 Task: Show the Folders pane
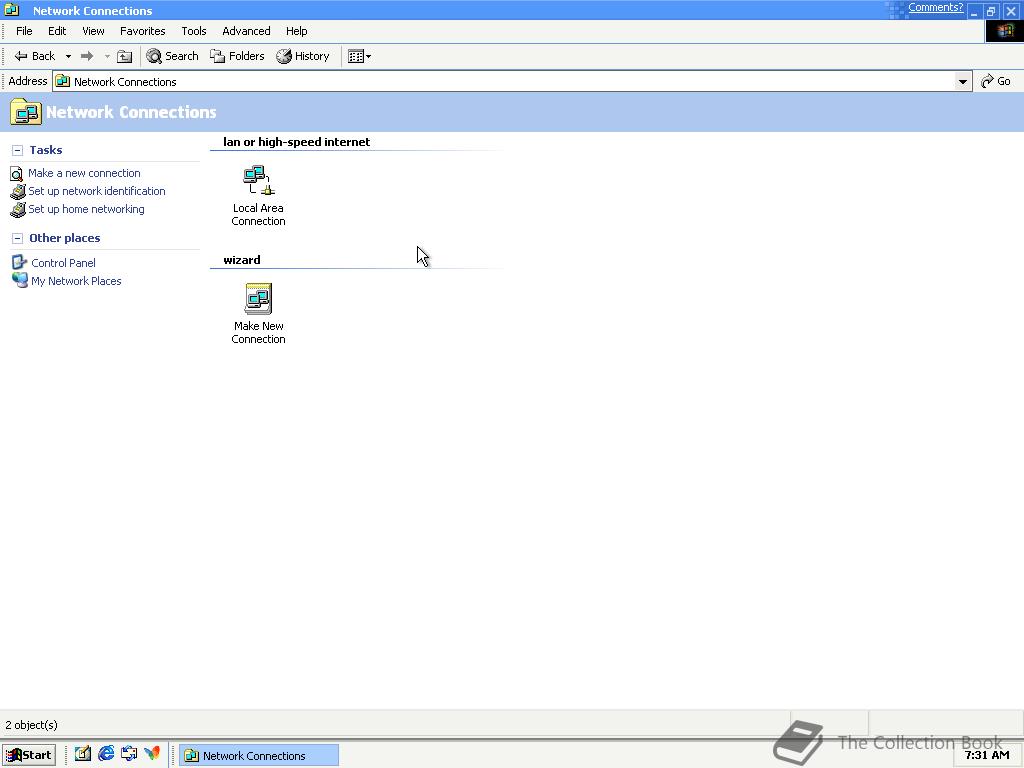[237, 56]
